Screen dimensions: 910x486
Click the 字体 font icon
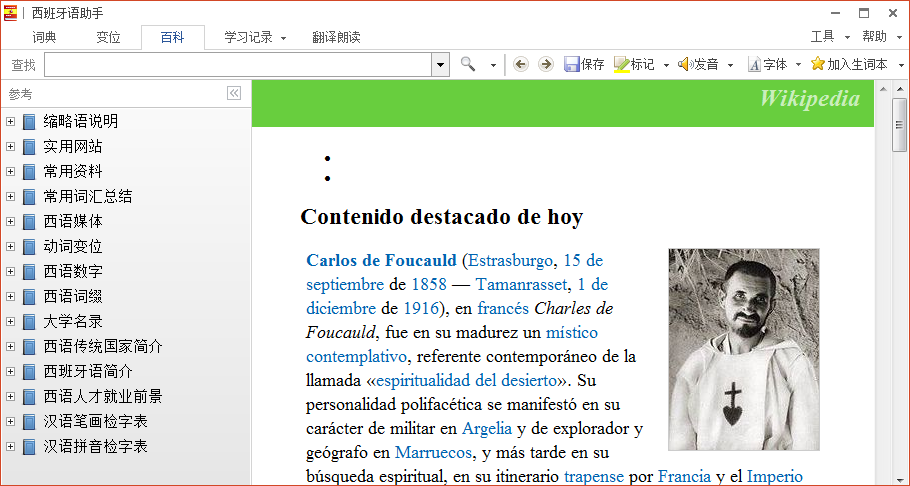click(754, 64)
